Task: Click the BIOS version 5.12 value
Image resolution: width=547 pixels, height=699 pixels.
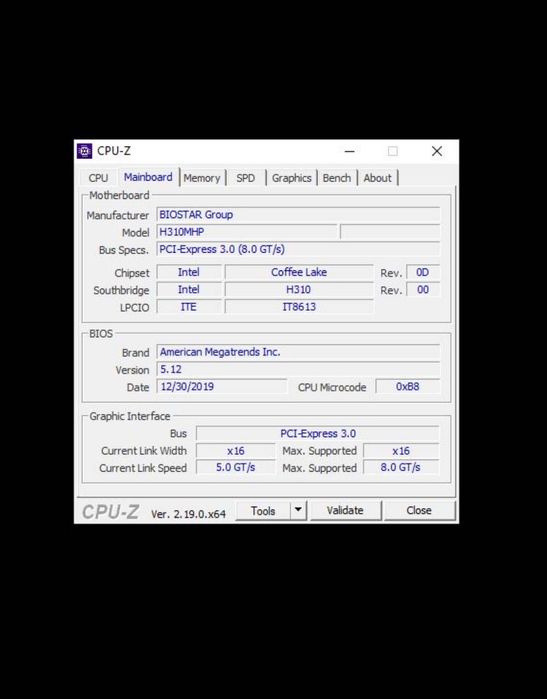Action: tap(298, 370)
